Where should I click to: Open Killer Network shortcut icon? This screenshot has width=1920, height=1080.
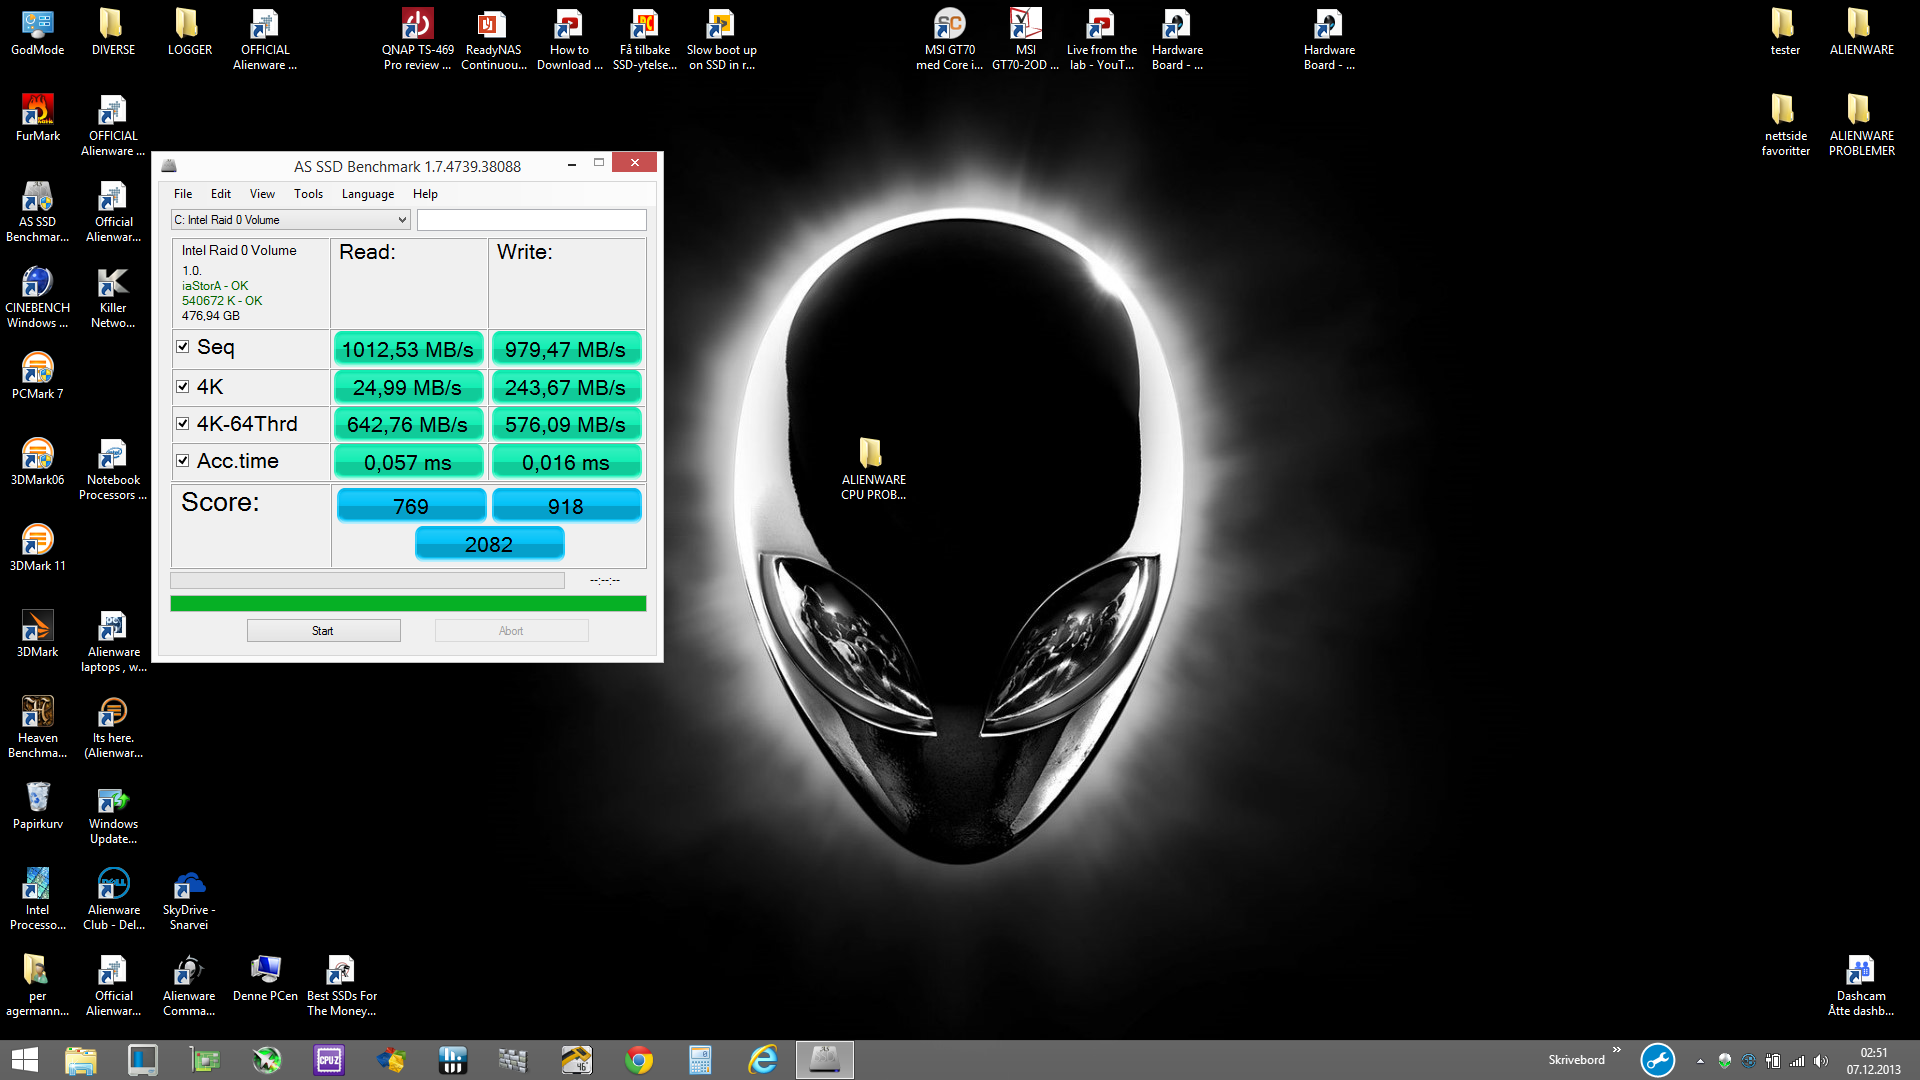tap(113, 297)
